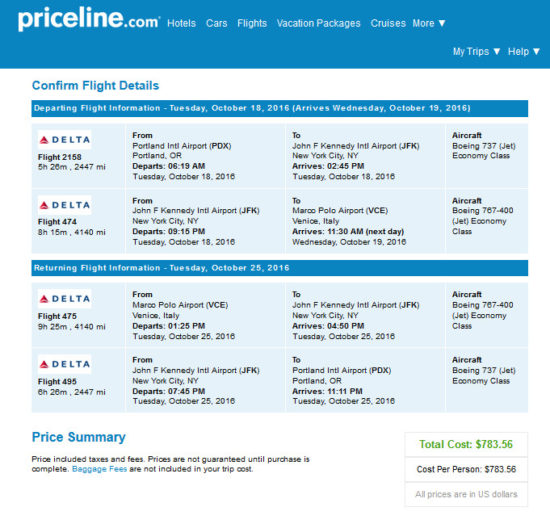The height and width of the screenshot is (524, 550).
Task: Select Flights in the top navigation
Action: 252,23
